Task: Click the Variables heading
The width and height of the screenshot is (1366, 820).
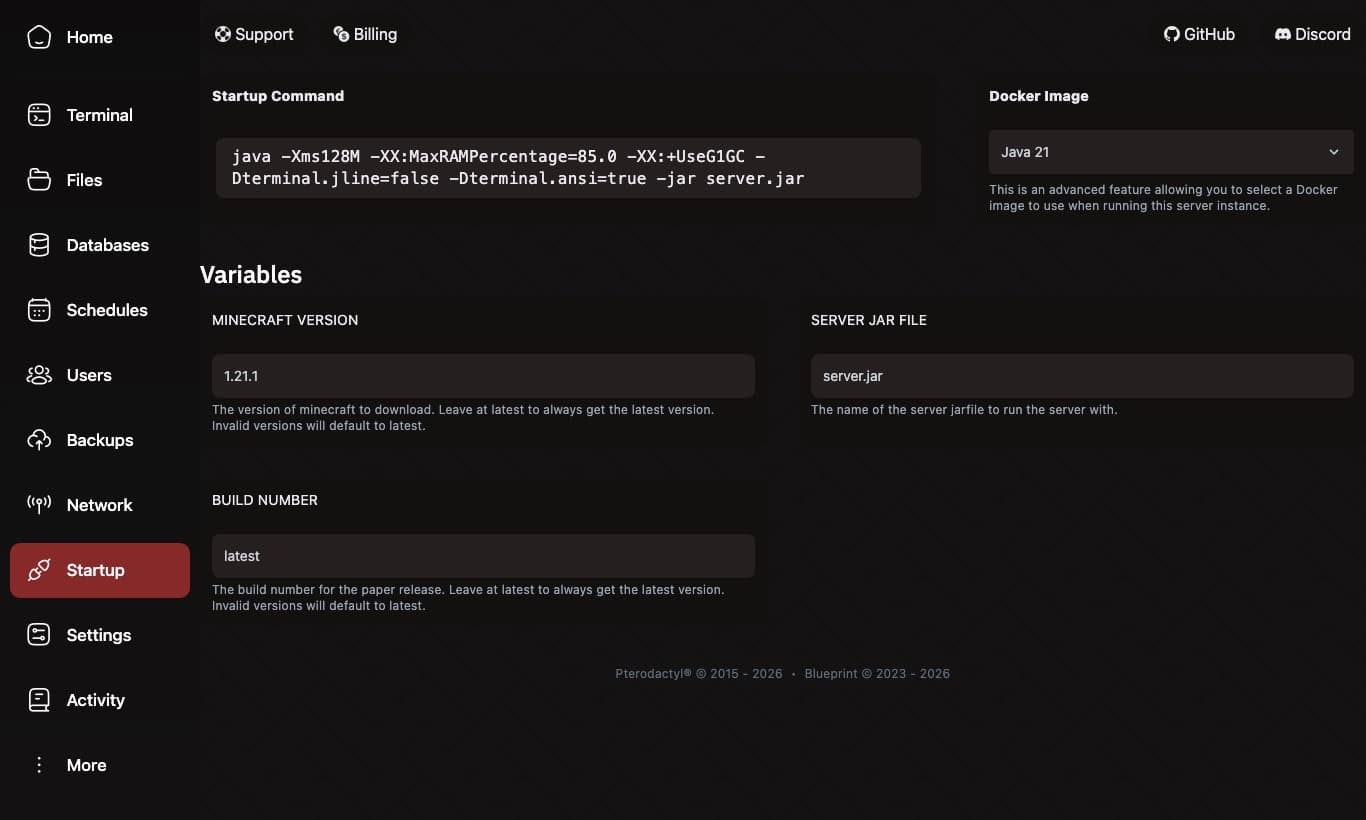Action: point(251,275)
